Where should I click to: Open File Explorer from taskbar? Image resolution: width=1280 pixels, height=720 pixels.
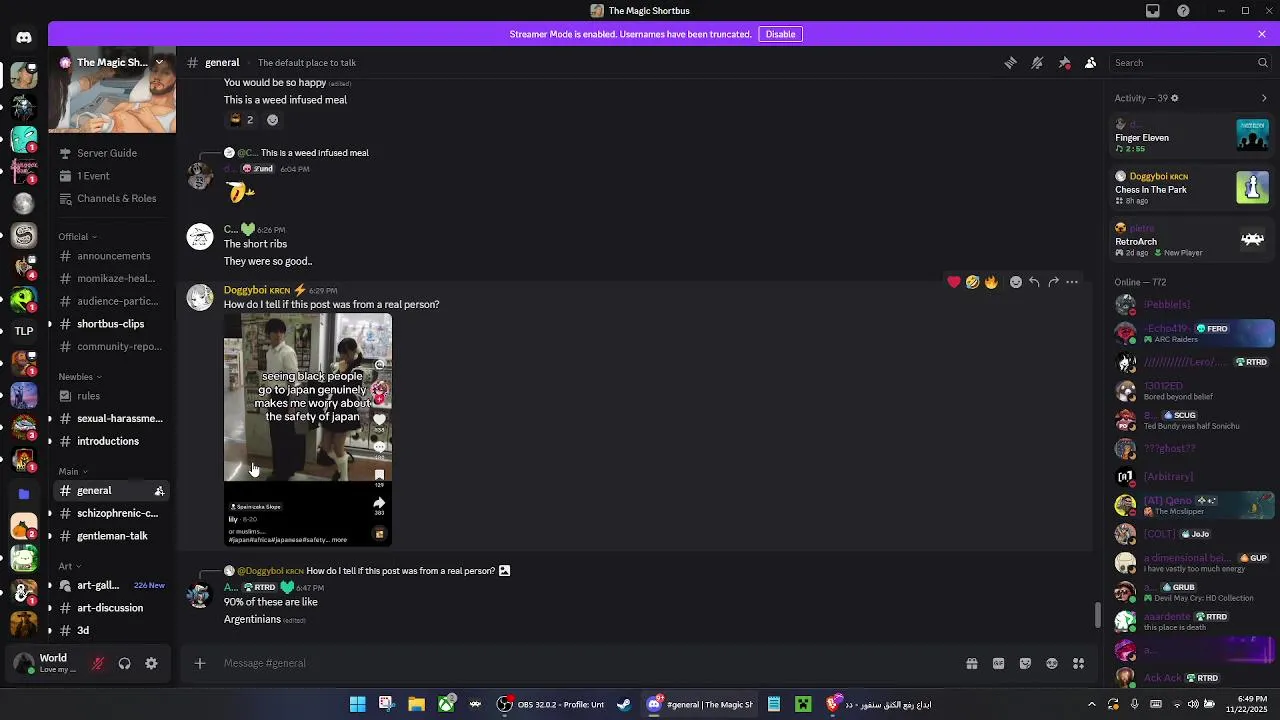[416, 704]
